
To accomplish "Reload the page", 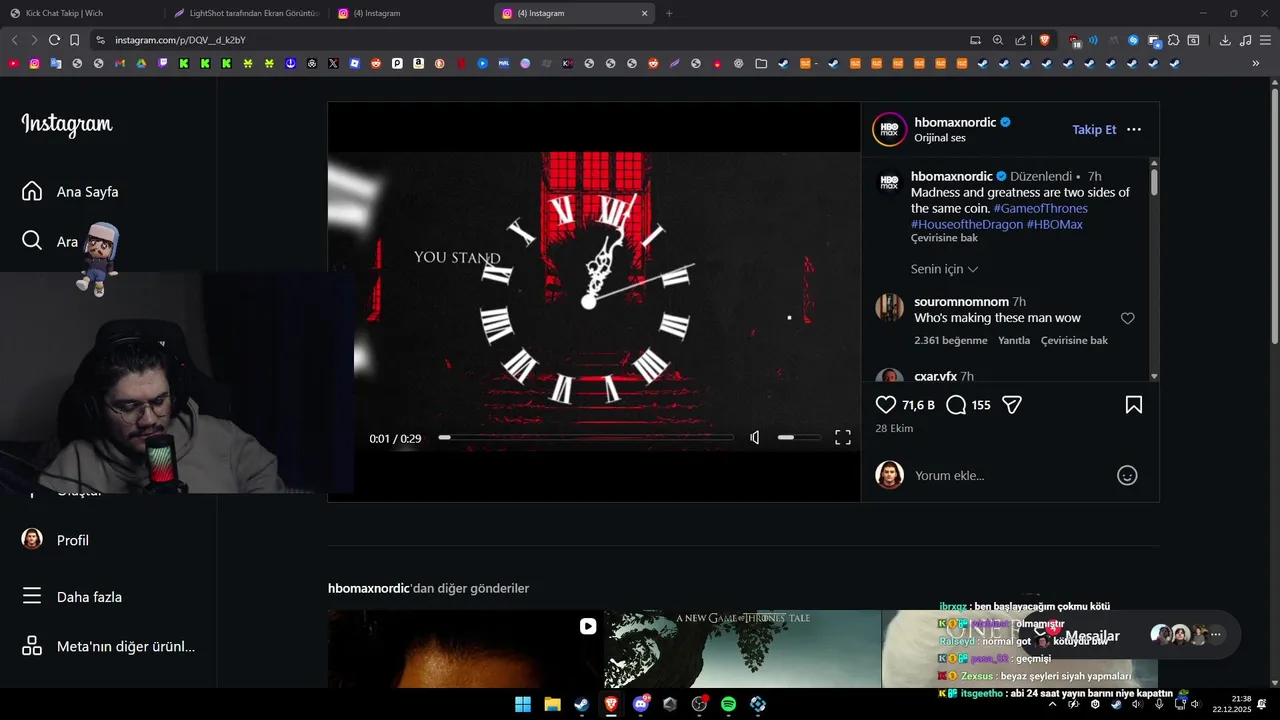I will [54, 40].
